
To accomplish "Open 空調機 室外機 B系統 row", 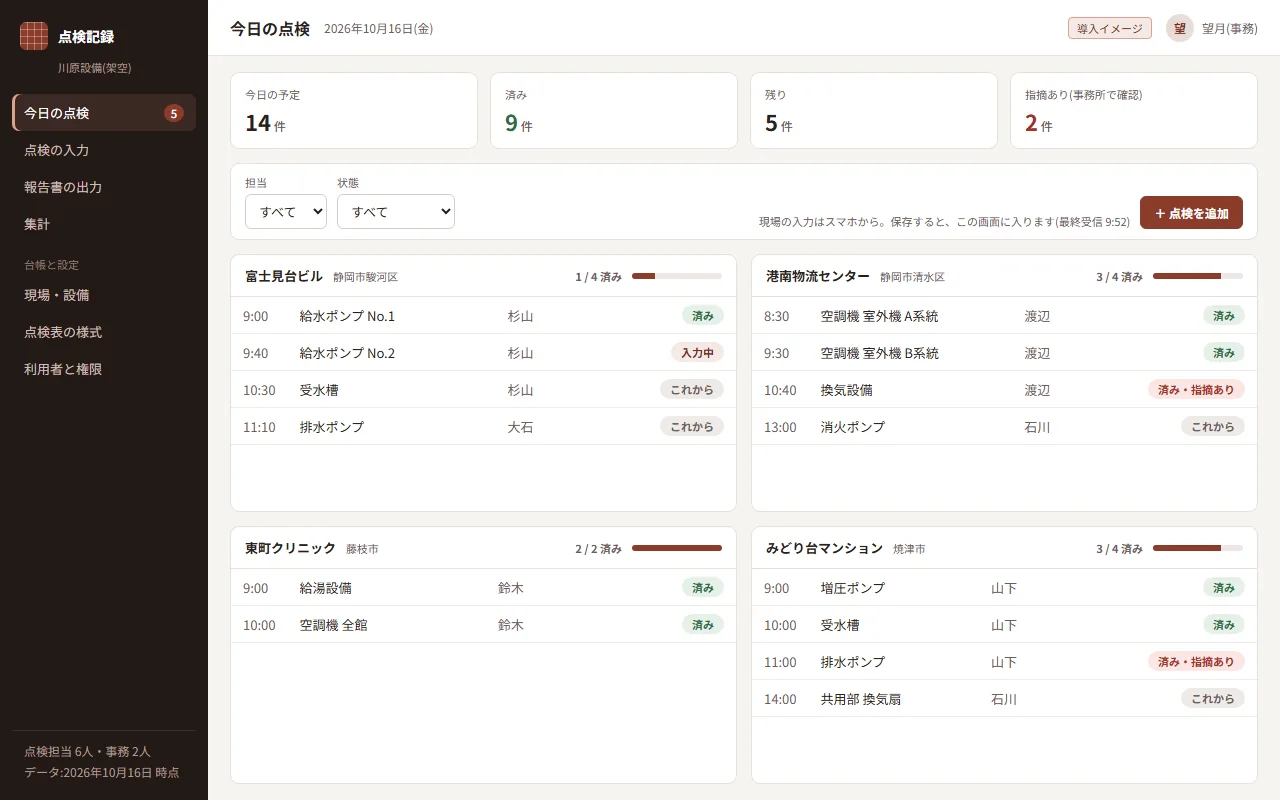I will point(1004,353).
